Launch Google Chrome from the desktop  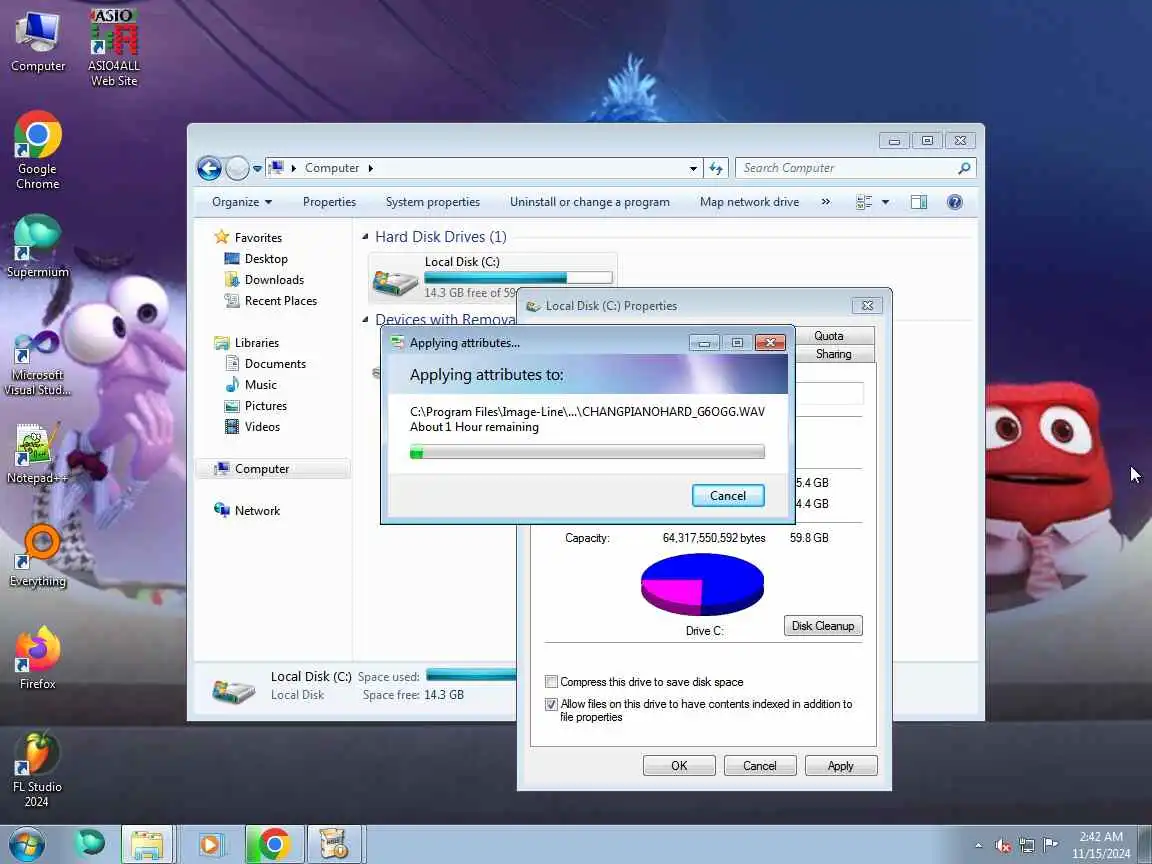pos(37,151)
